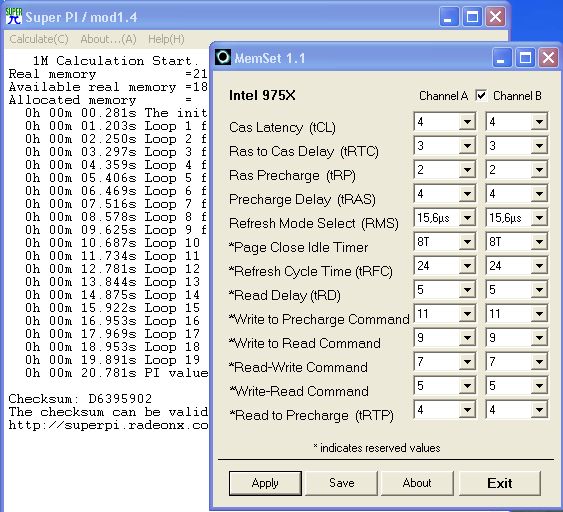Click the 'Loop 19' timing line
Image resolution: width=563 pixels, height=512 pixels.
point(112,360)
